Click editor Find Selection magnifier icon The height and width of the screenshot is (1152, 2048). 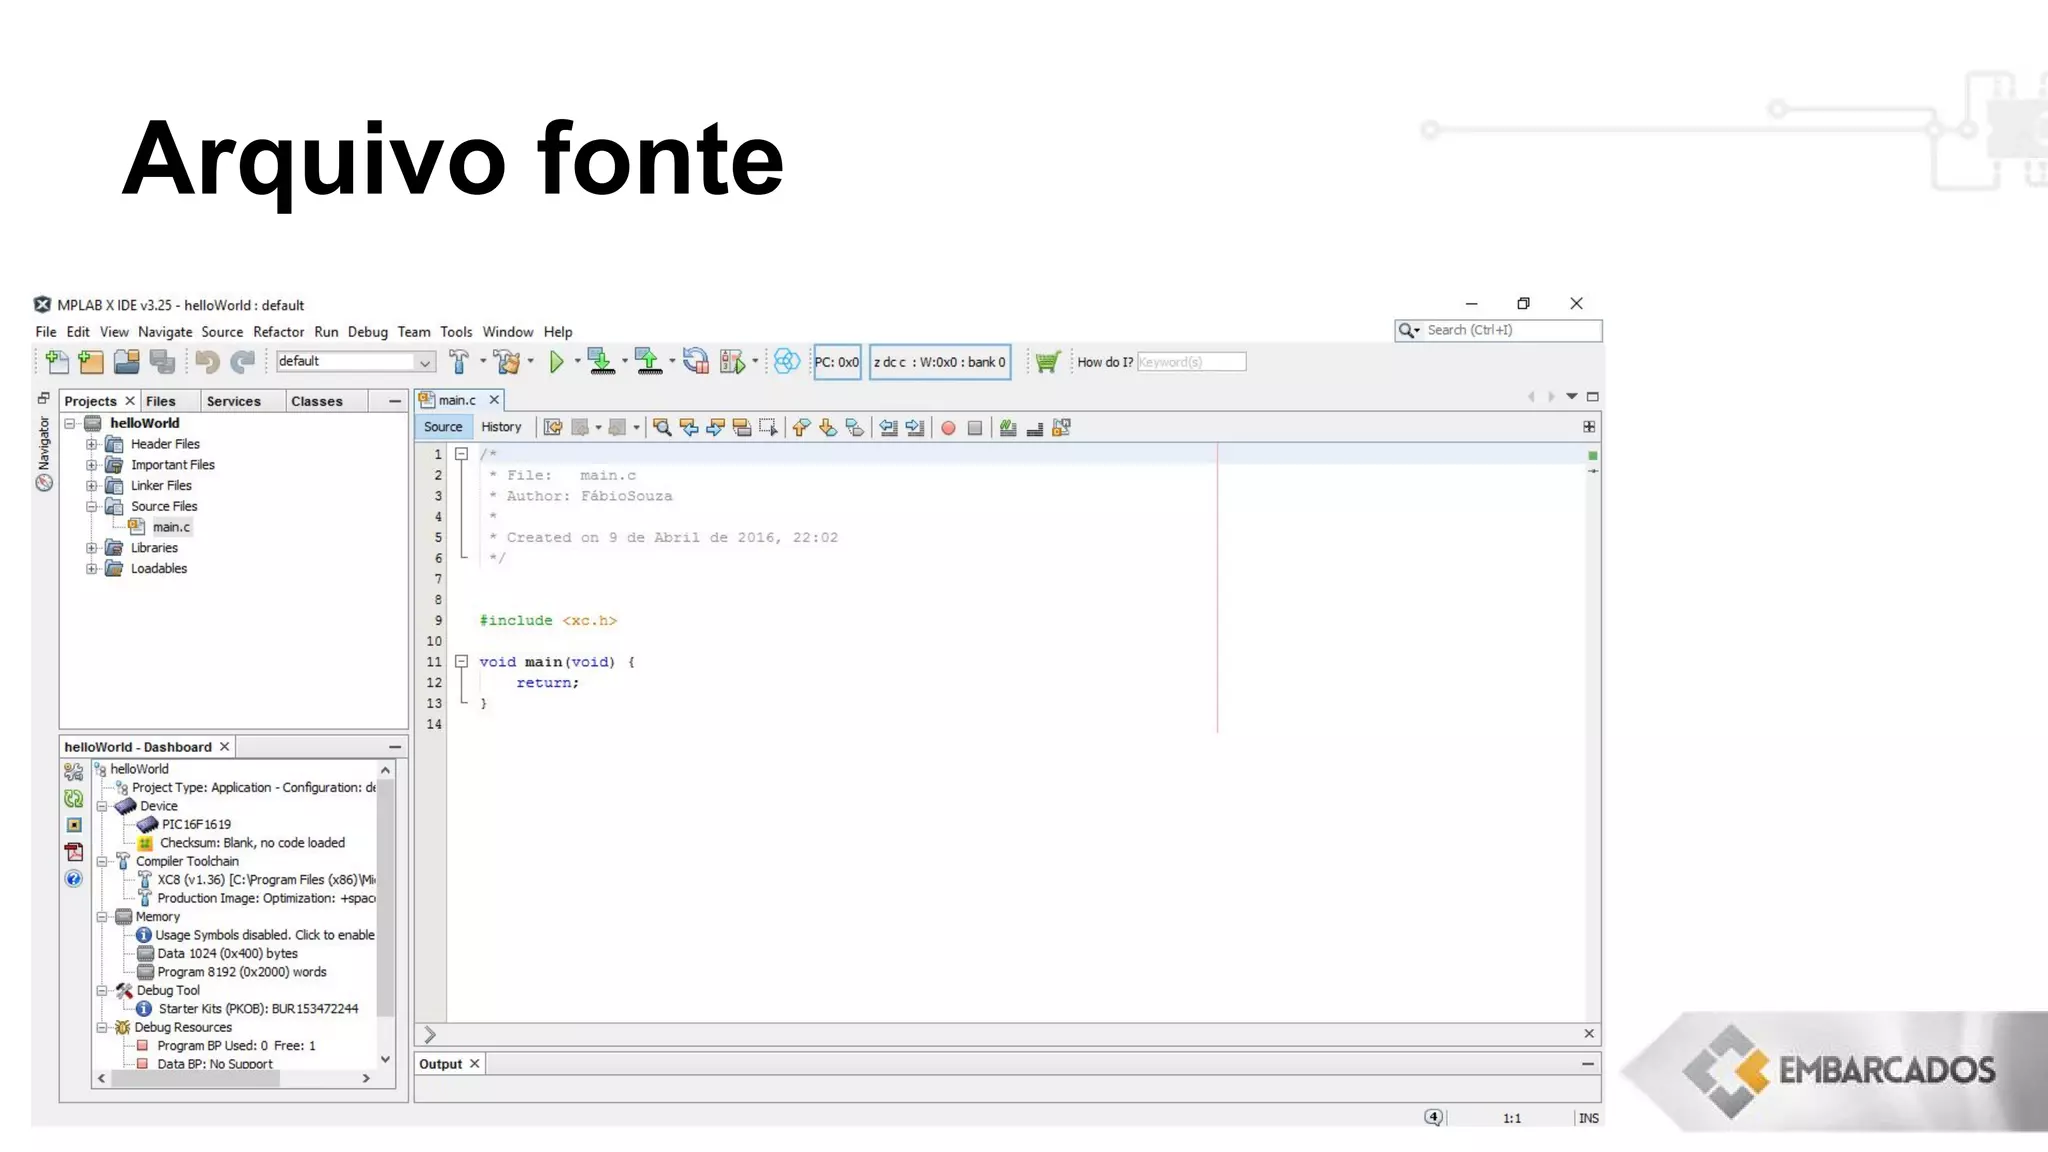[x=662, y=428]
